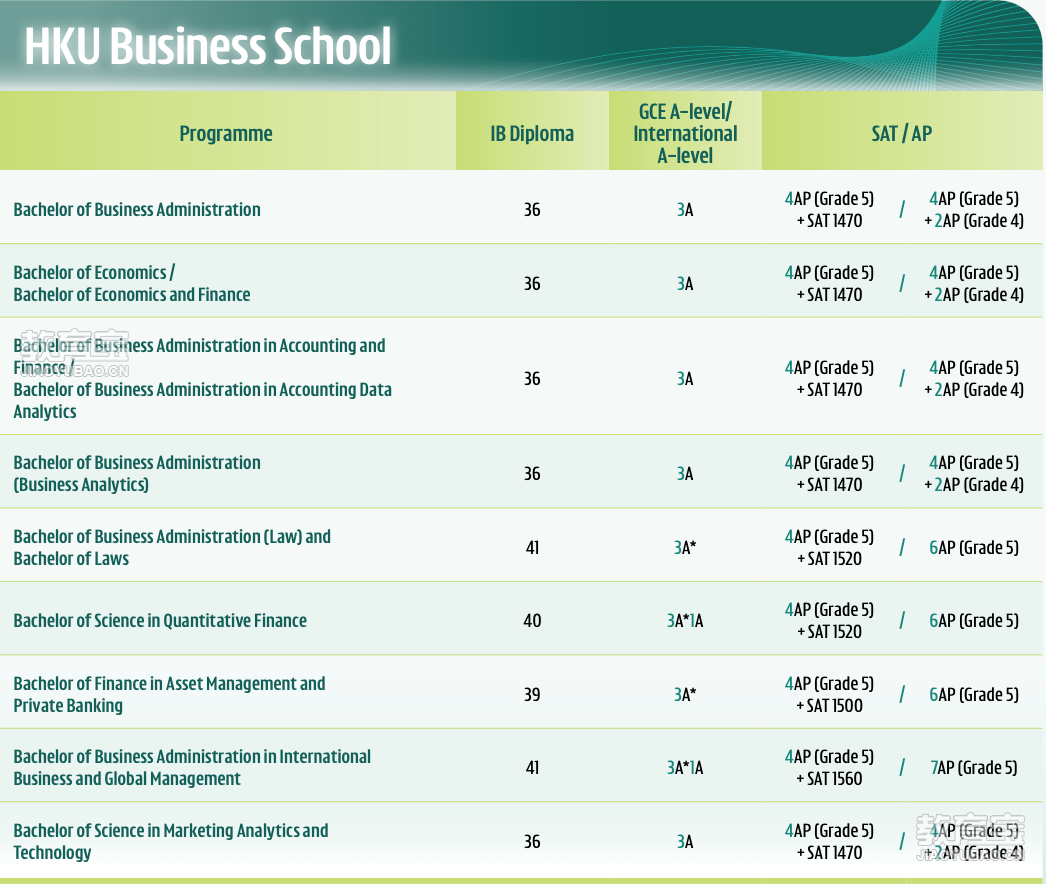Click 3A A-level for Bachelor of Economics
Image resolution: width=1046 pixels, height=884 pixels.
click(685, 284)
